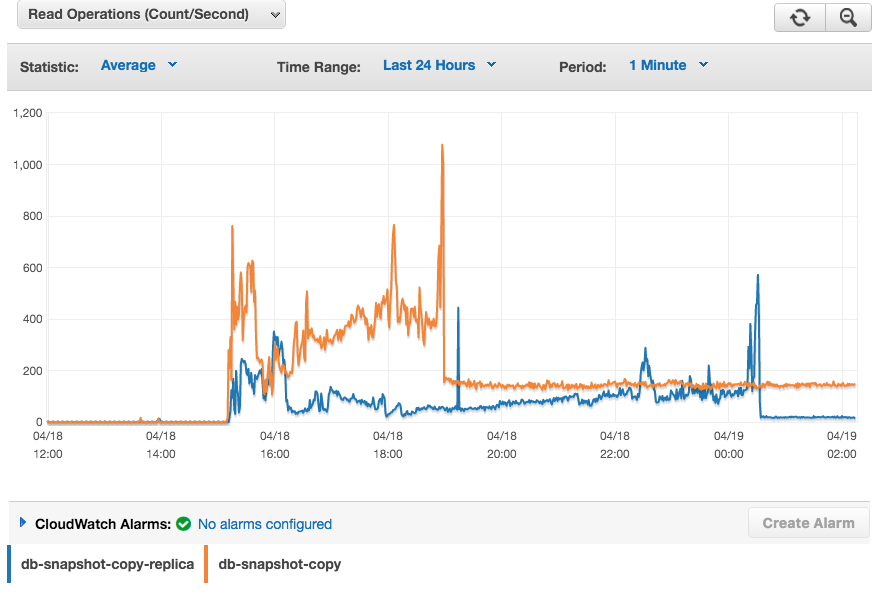Click the CloudWatch Alarms: heading text

click(x=103, y=524)
